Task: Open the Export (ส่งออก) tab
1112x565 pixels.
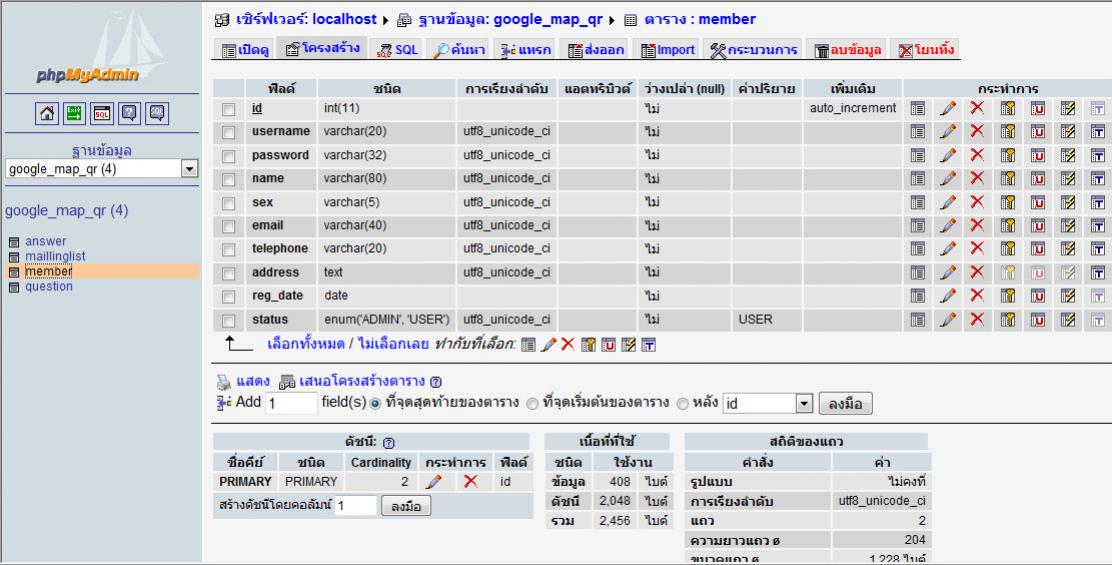Action: tap(595, 50)
